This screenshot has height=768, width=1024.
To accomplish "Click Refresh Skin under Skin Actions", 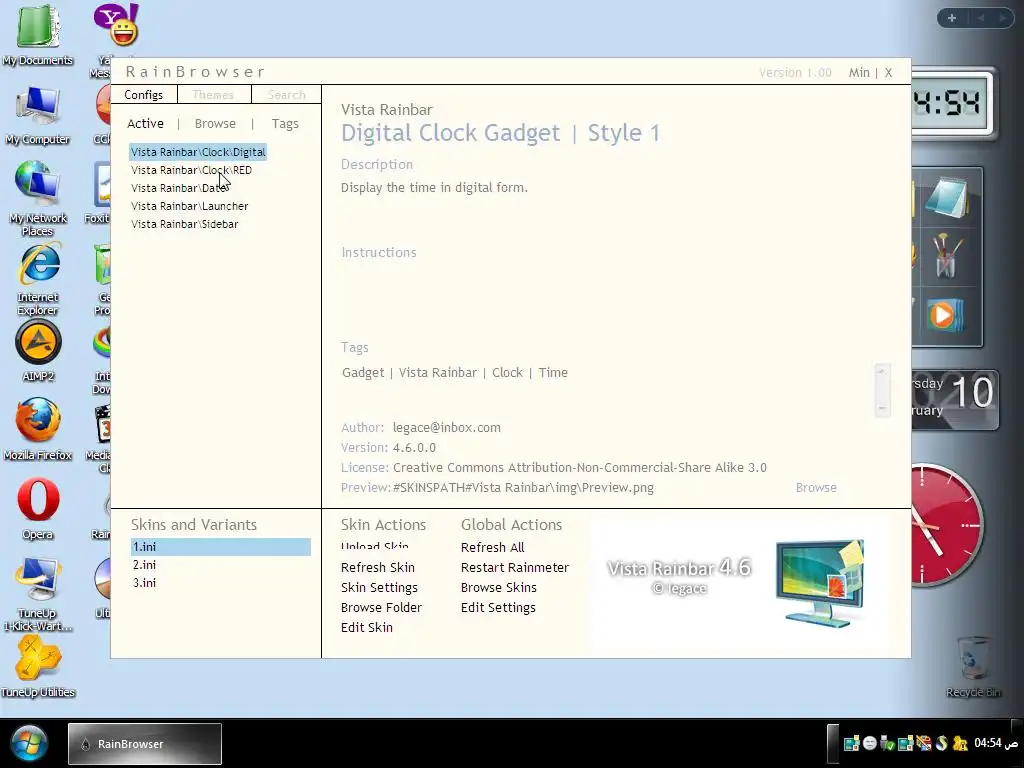I will pyautogui.click(x=377, y=568).
